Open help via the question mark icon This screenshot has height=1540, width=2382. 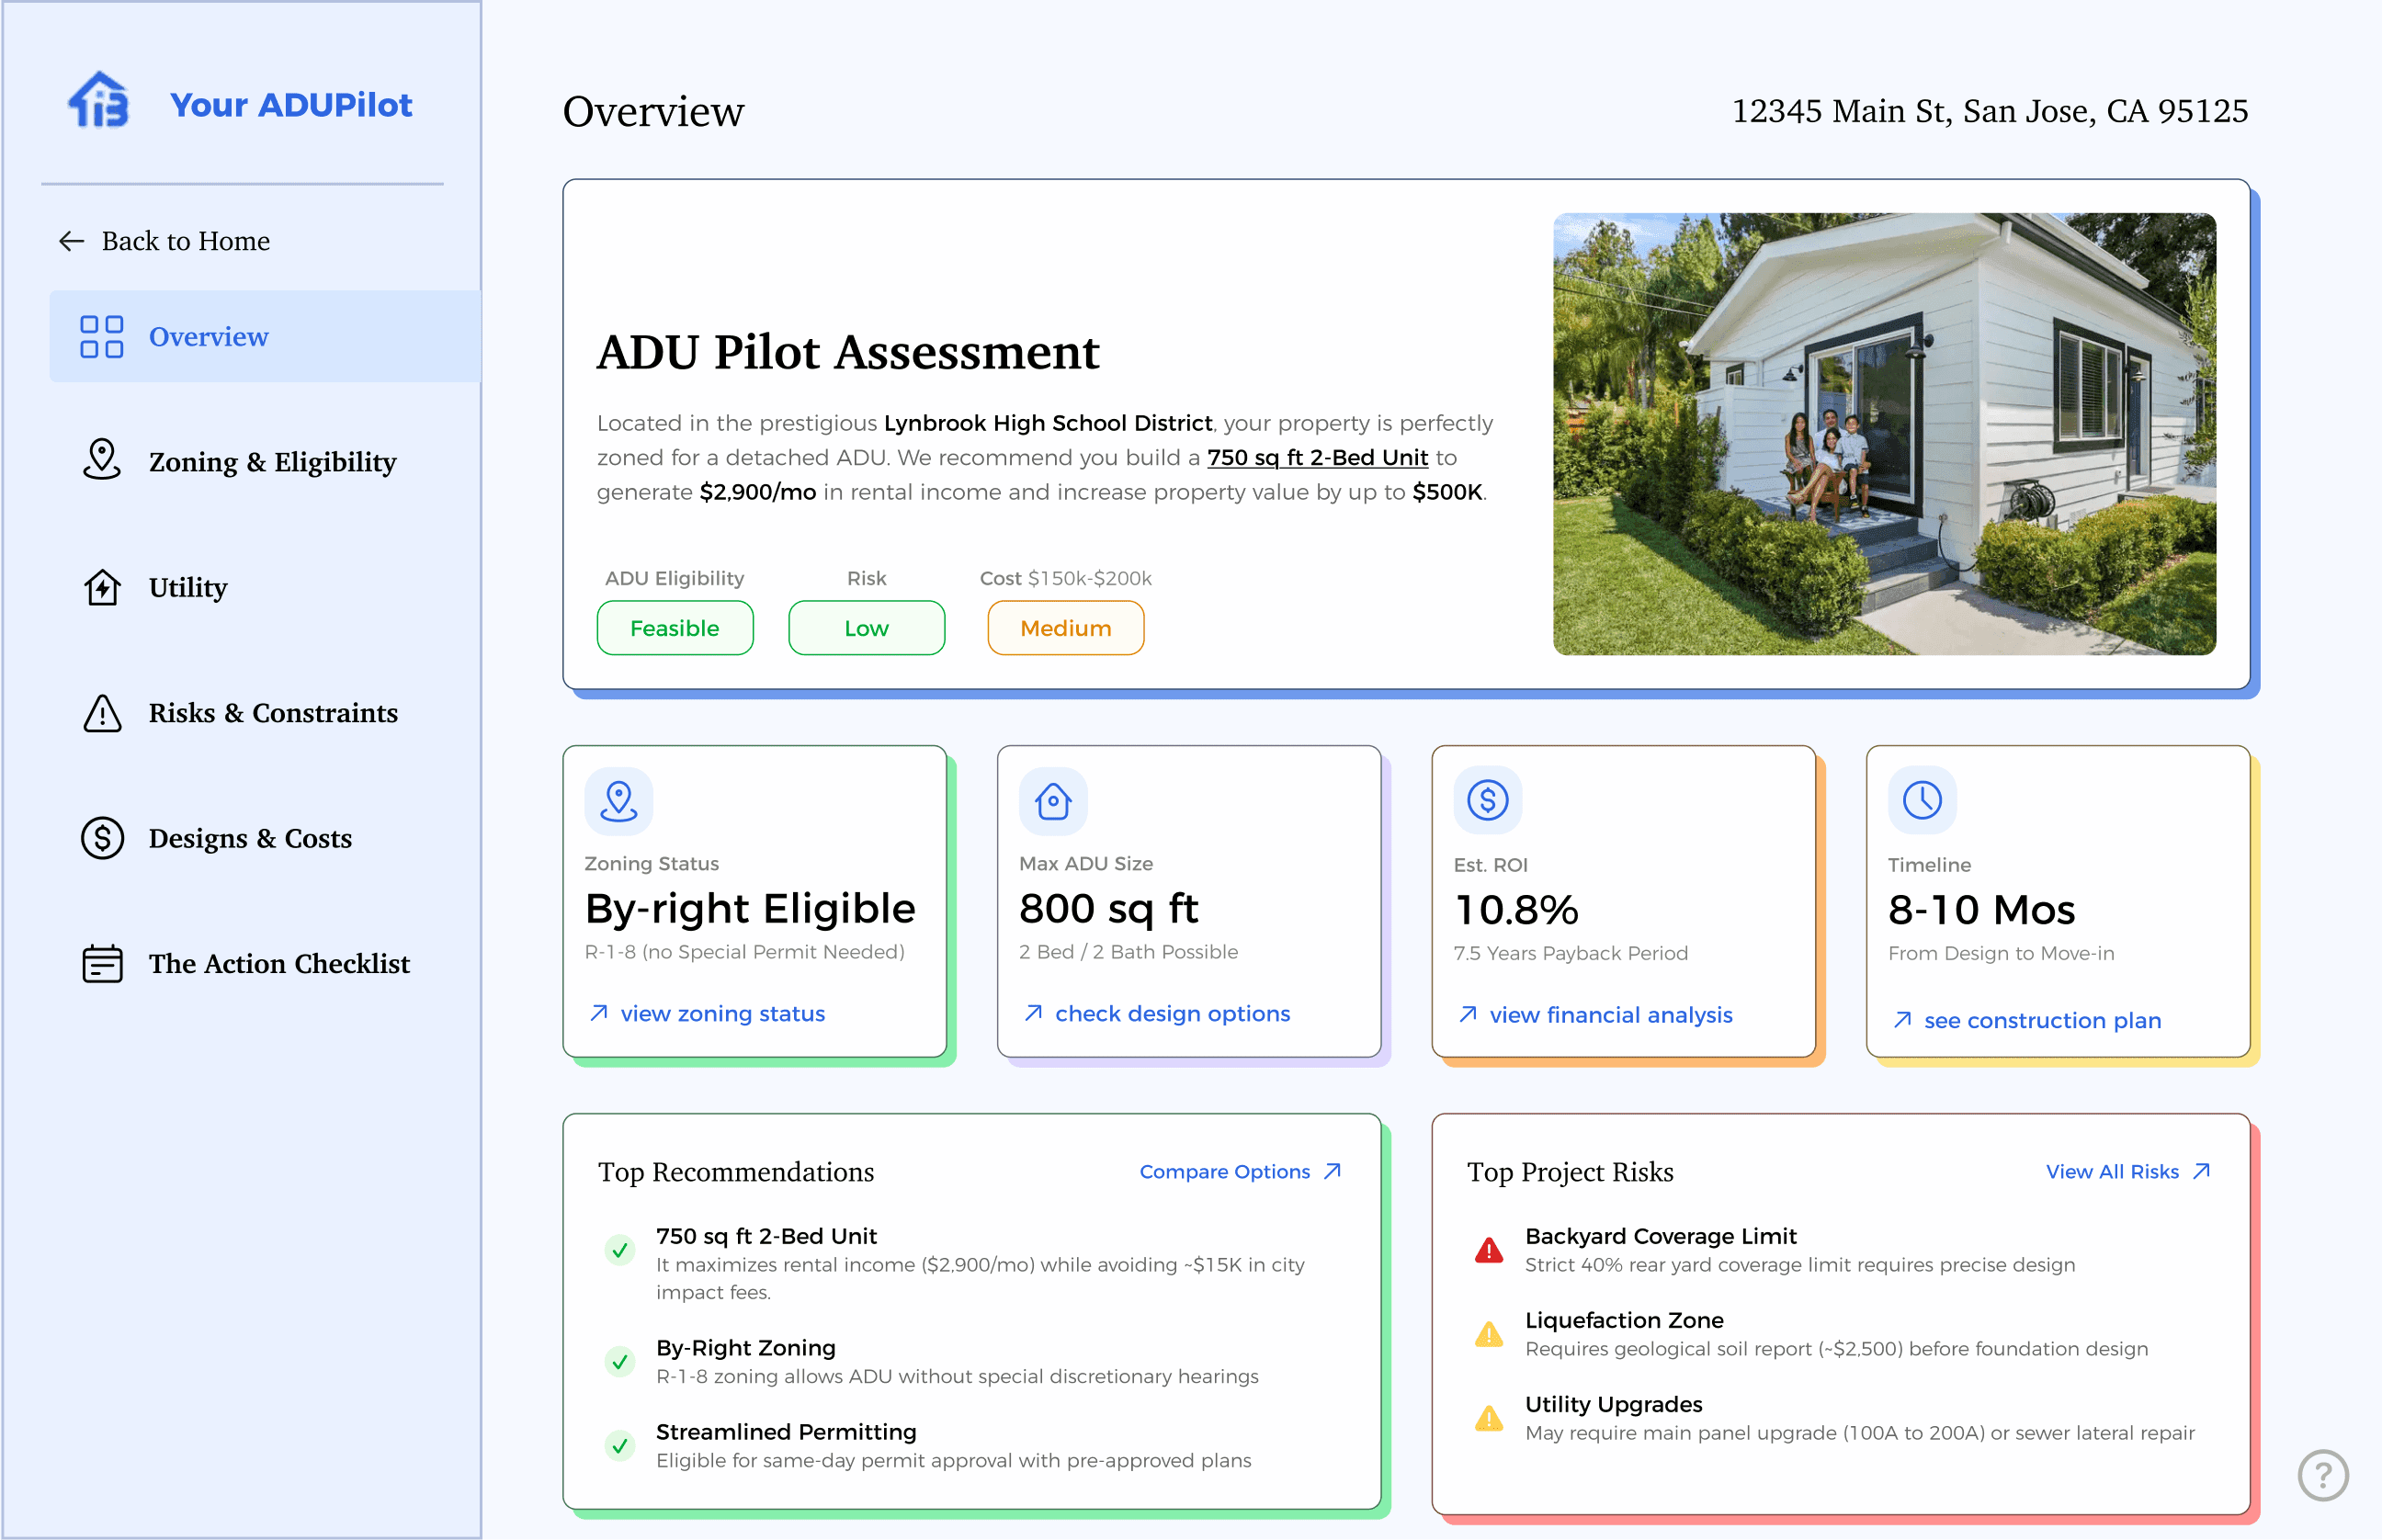(2322, 1476)
